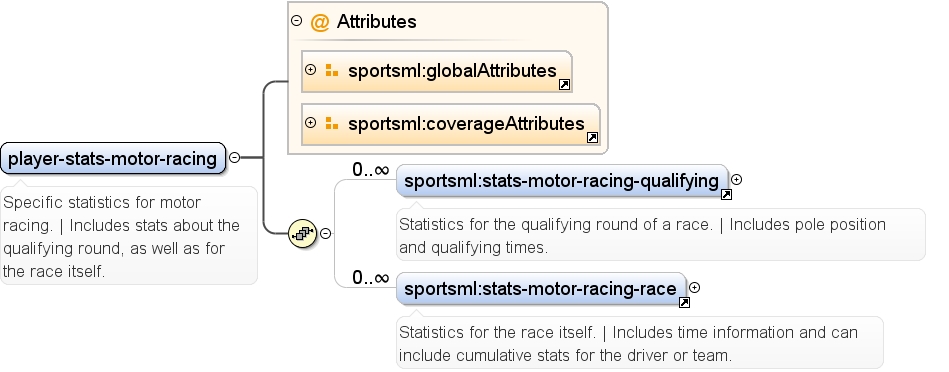
Task: Click the sportsml:globalAttributes label
Action: tap(452, 71)
